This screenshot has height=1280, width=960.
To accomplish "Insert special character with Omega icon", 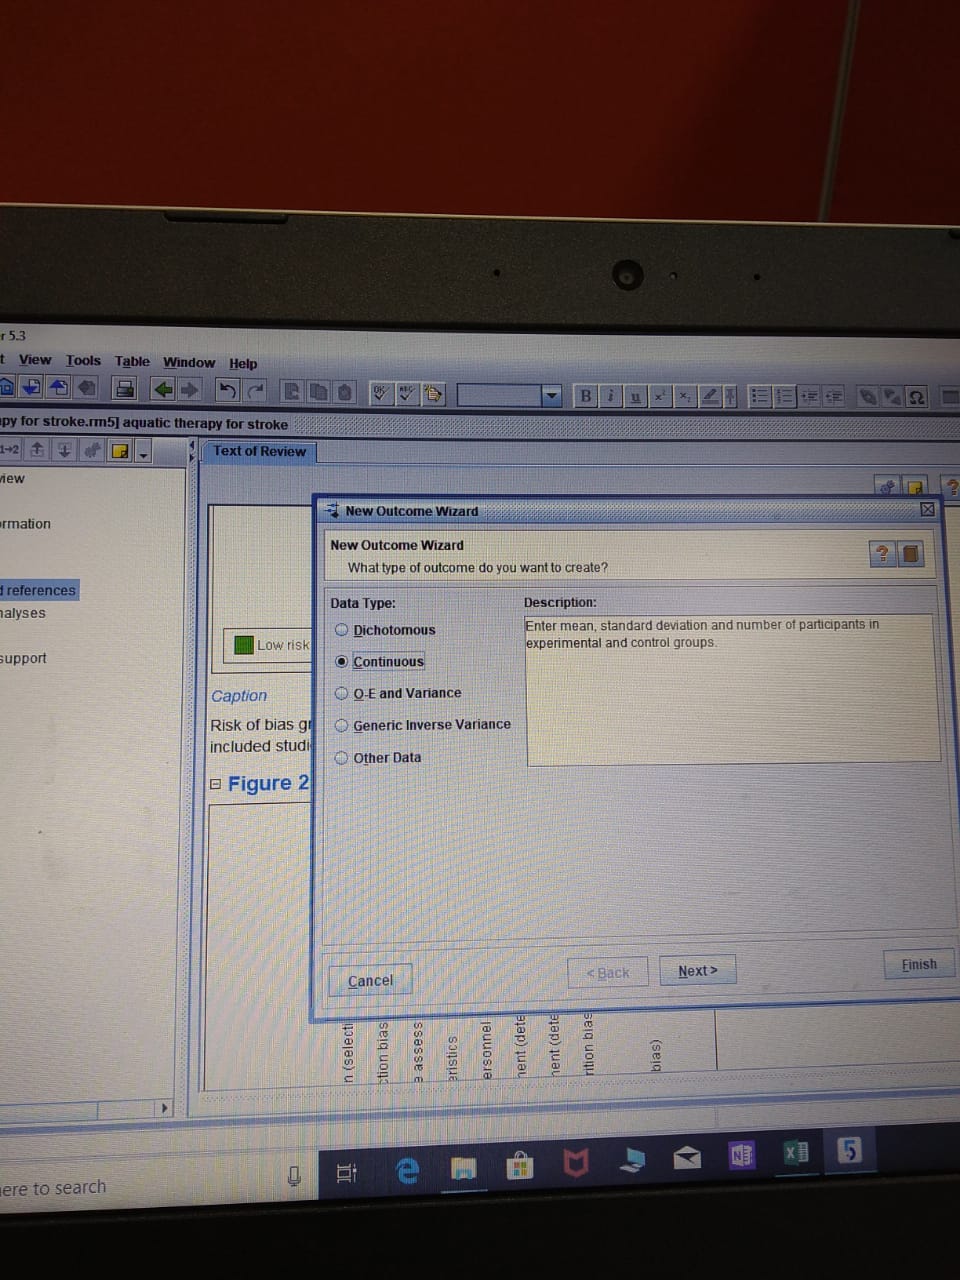I will [x=916, y=397].
